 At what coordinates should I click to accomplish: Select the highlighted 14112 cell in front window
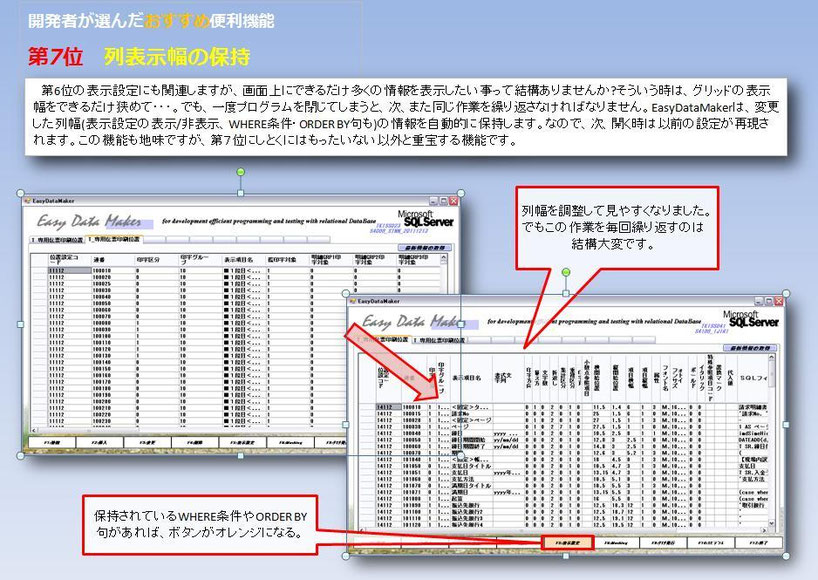388,407
